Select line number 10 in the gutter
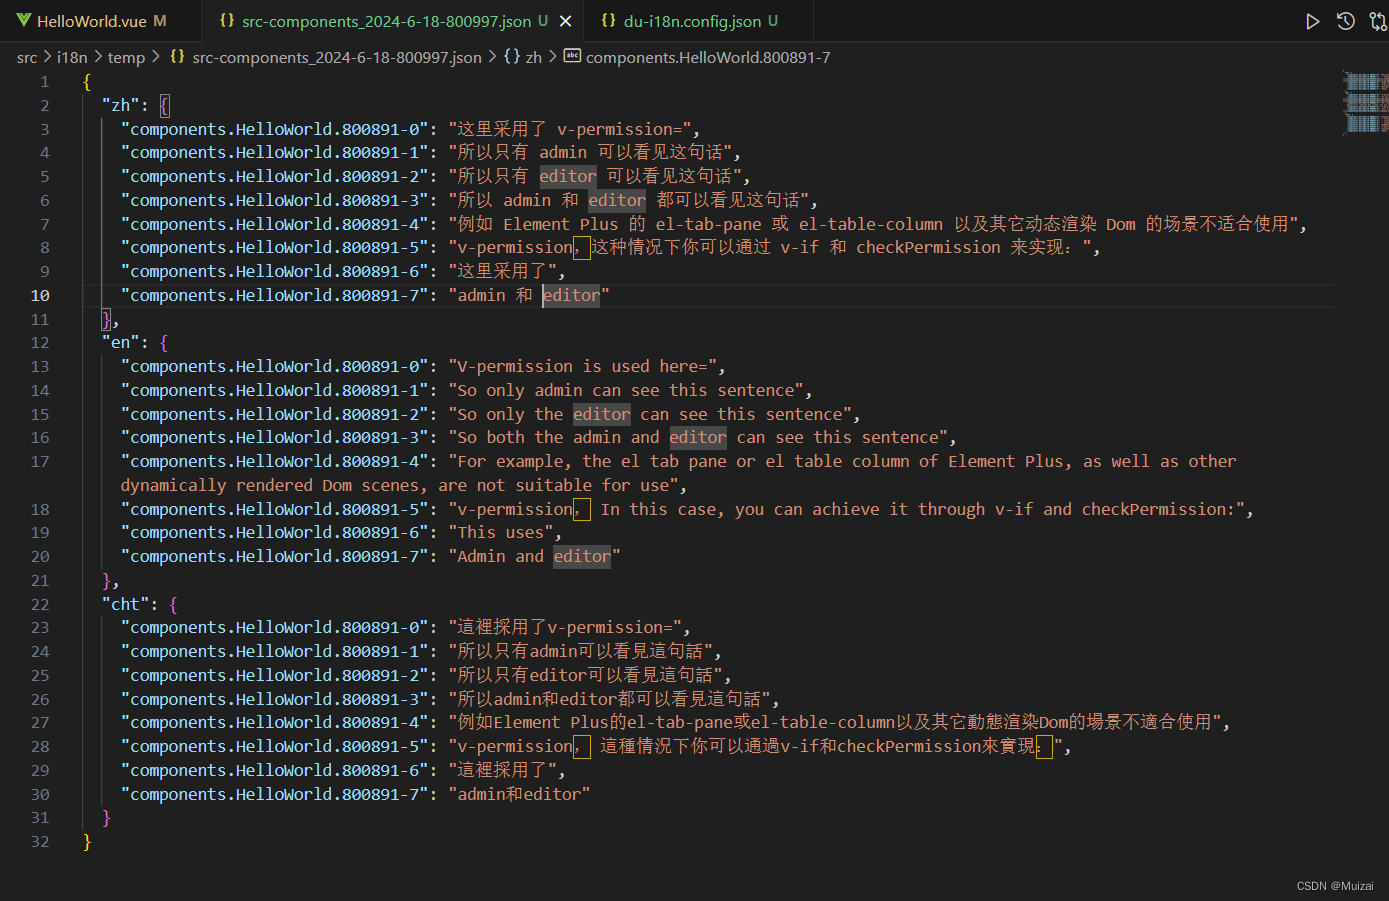 [x=40, y=295]
